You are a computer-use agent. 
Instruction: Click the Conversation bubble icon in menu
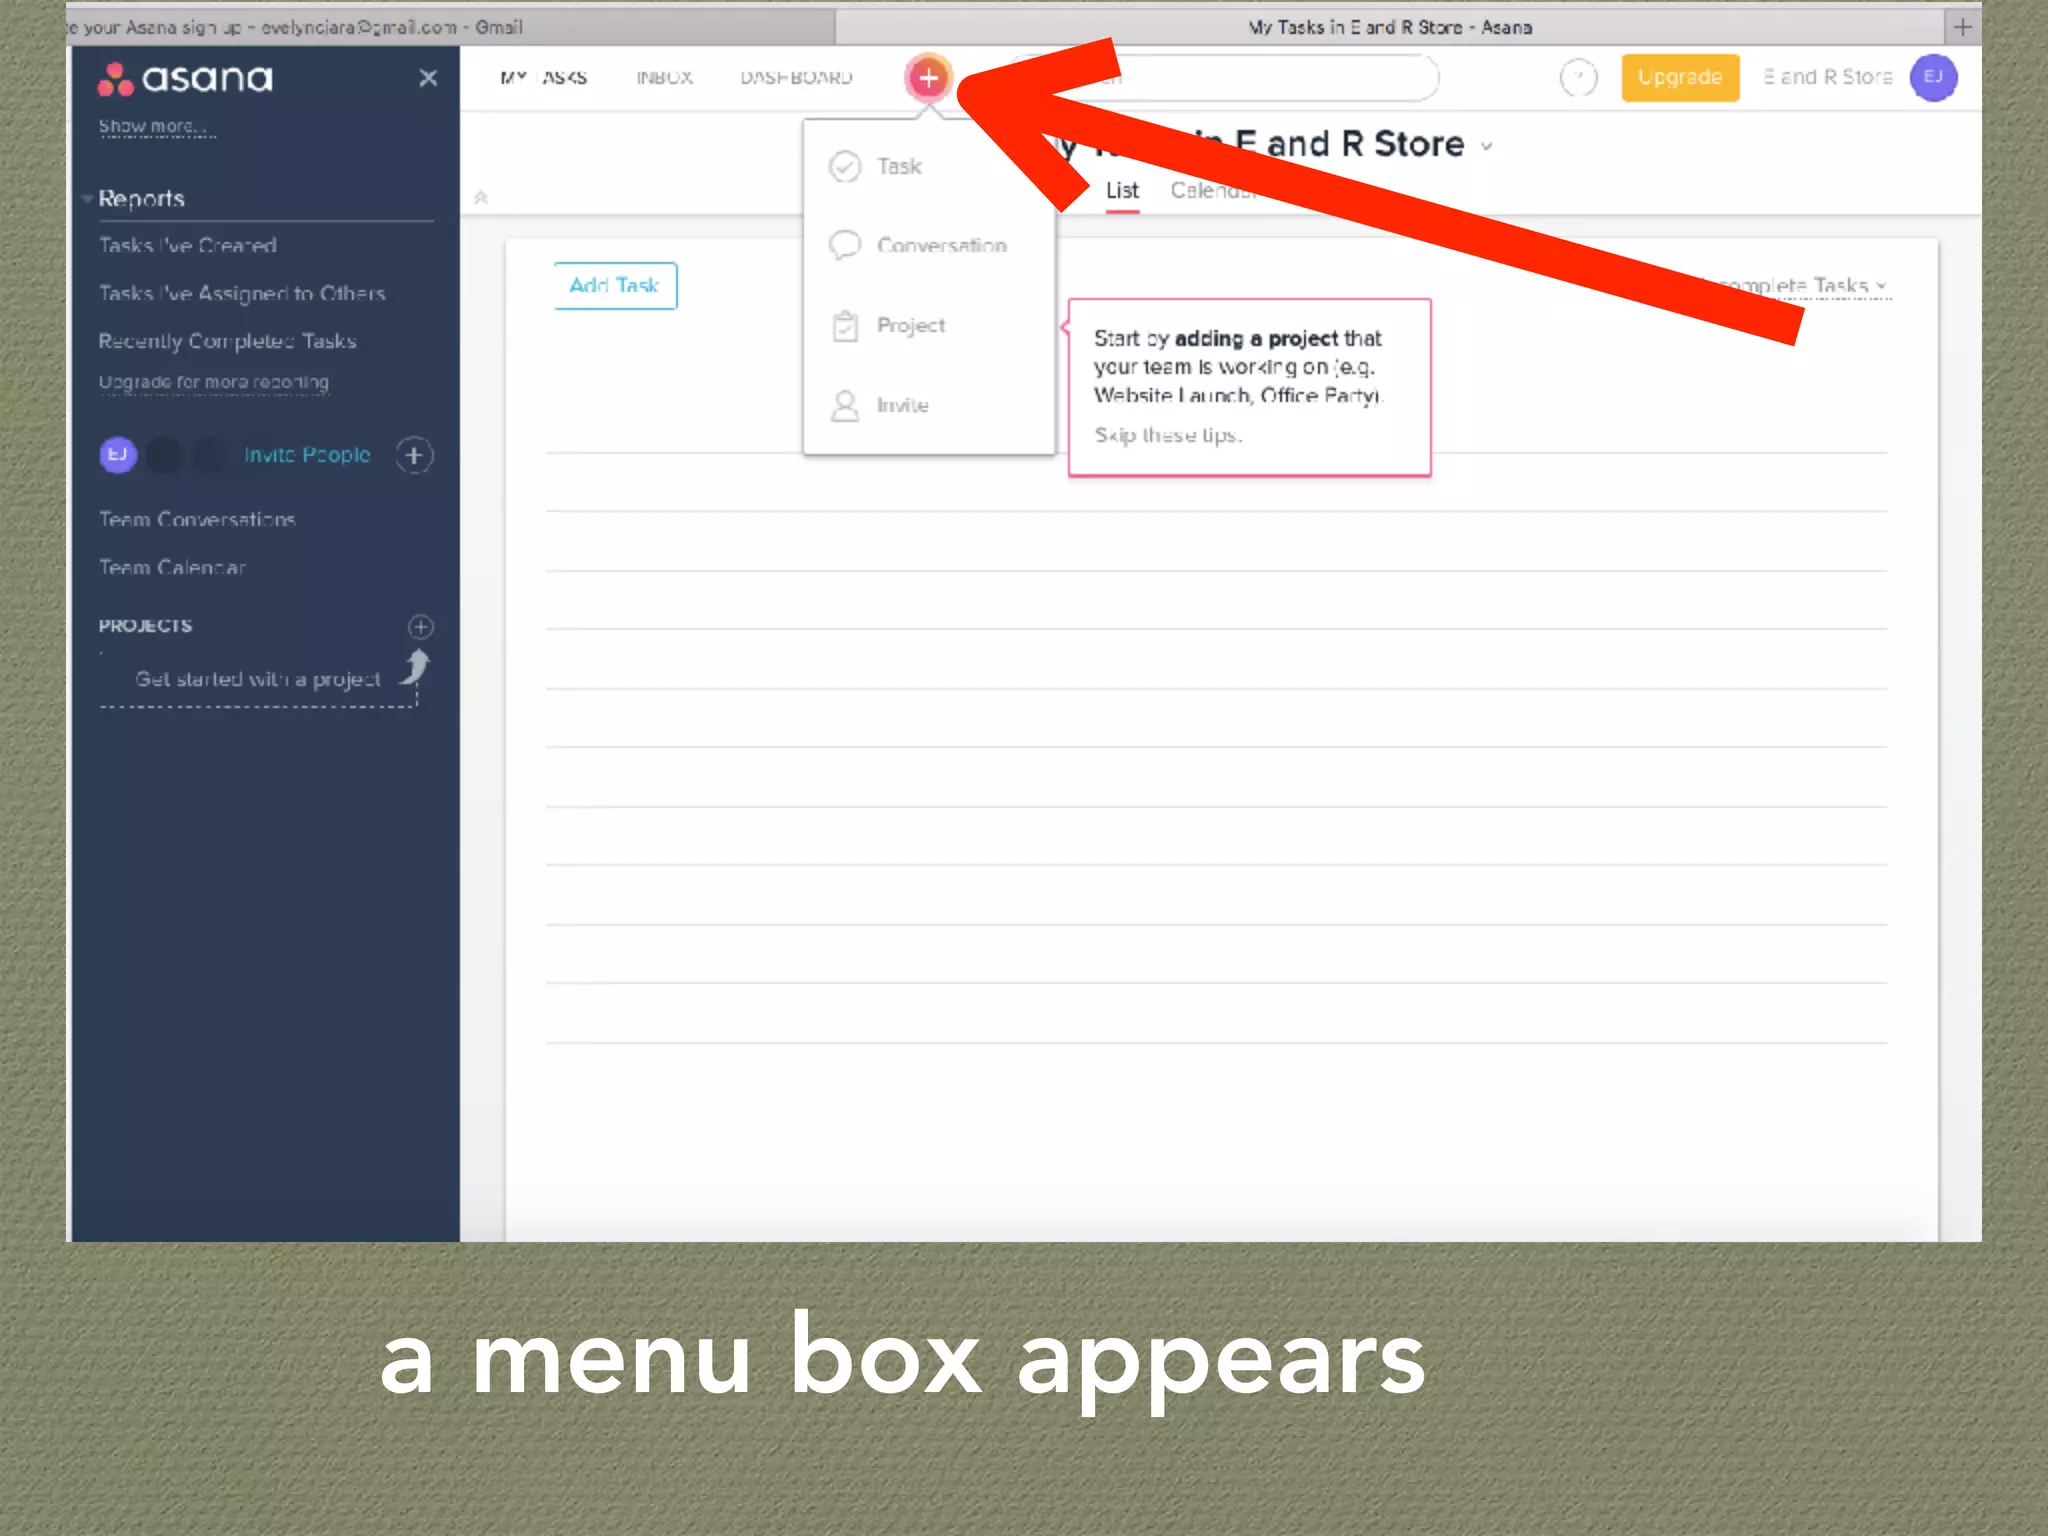pos(845,245)
